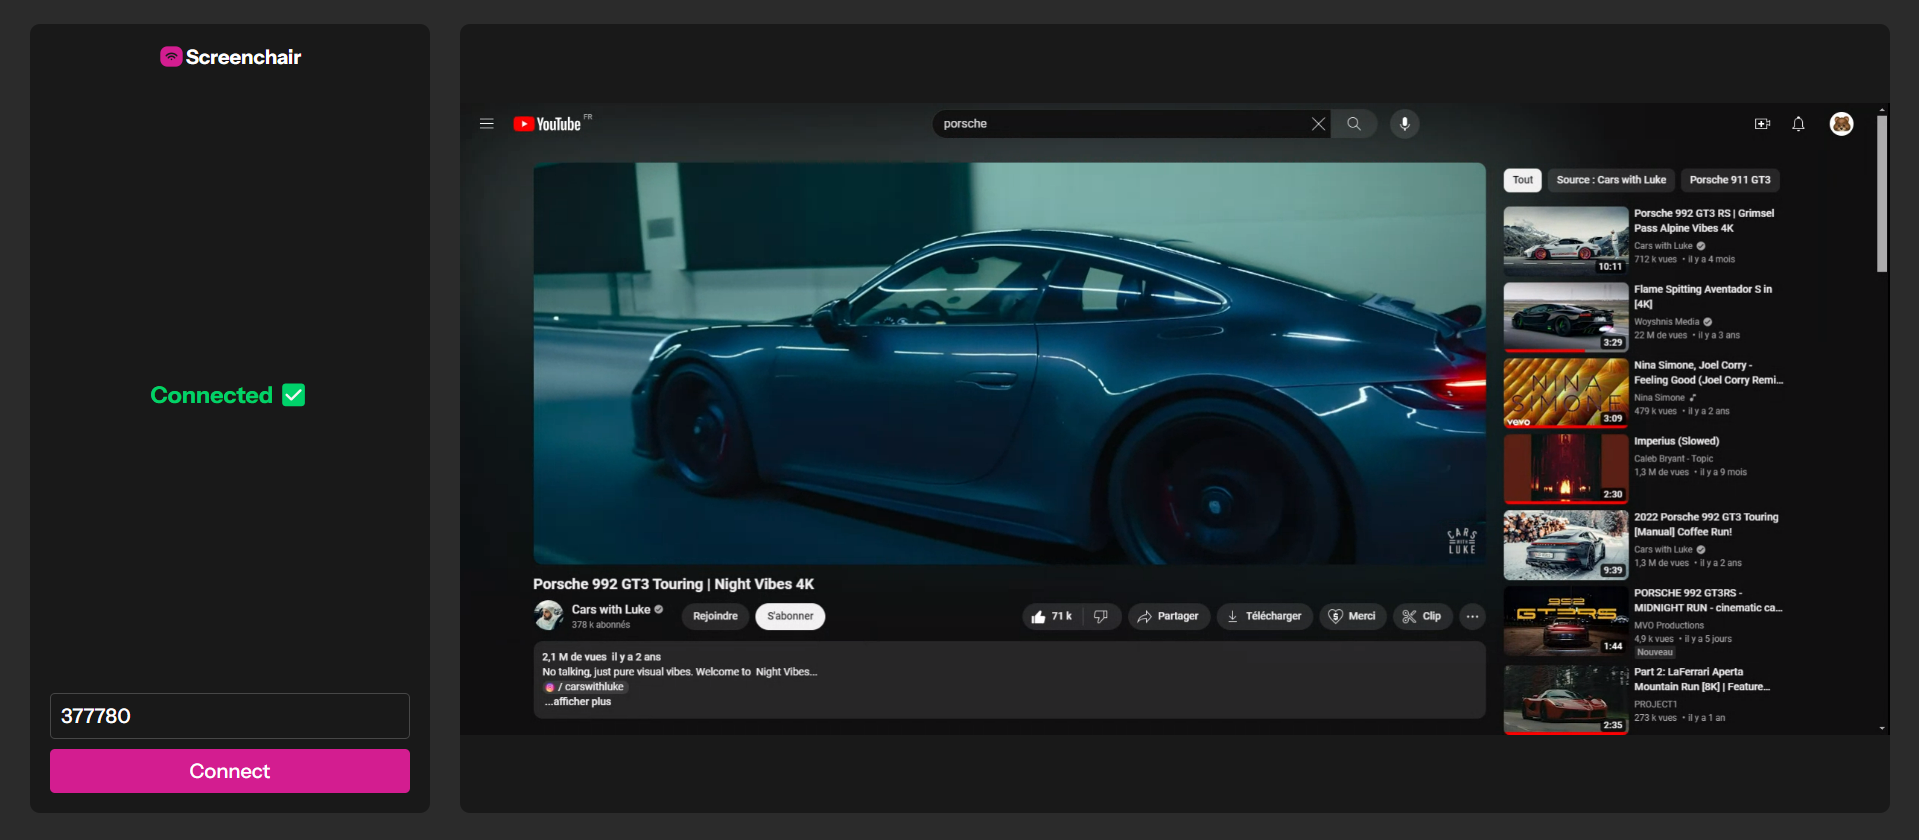Viewport: 1919px width, 840px height.
Task: Select the Tout filter chip
Action: [1522, 180]
